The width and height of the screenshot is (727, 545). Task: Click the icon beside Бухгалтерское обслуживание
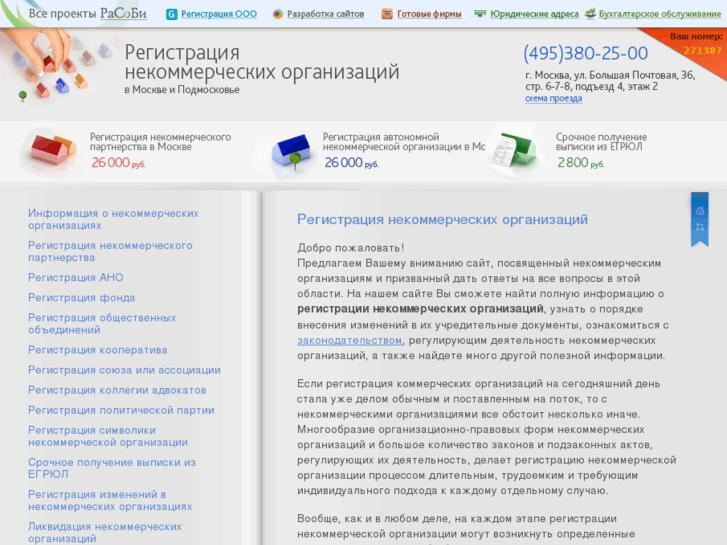(x=590, y=13)
